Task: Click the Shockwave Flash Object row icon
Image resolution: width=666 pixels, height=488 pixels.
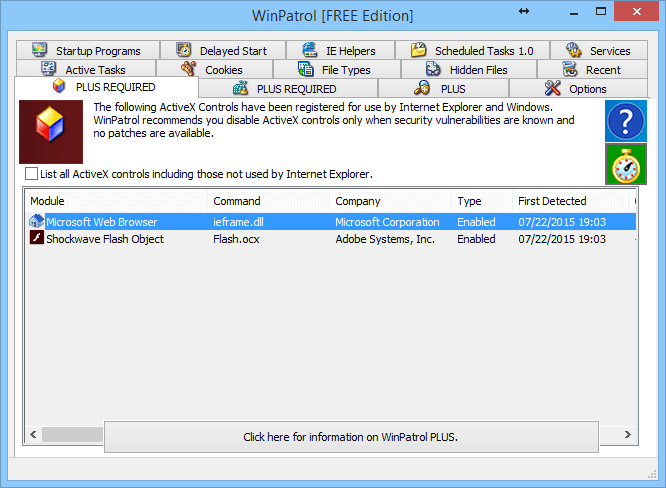Action: 37,238
